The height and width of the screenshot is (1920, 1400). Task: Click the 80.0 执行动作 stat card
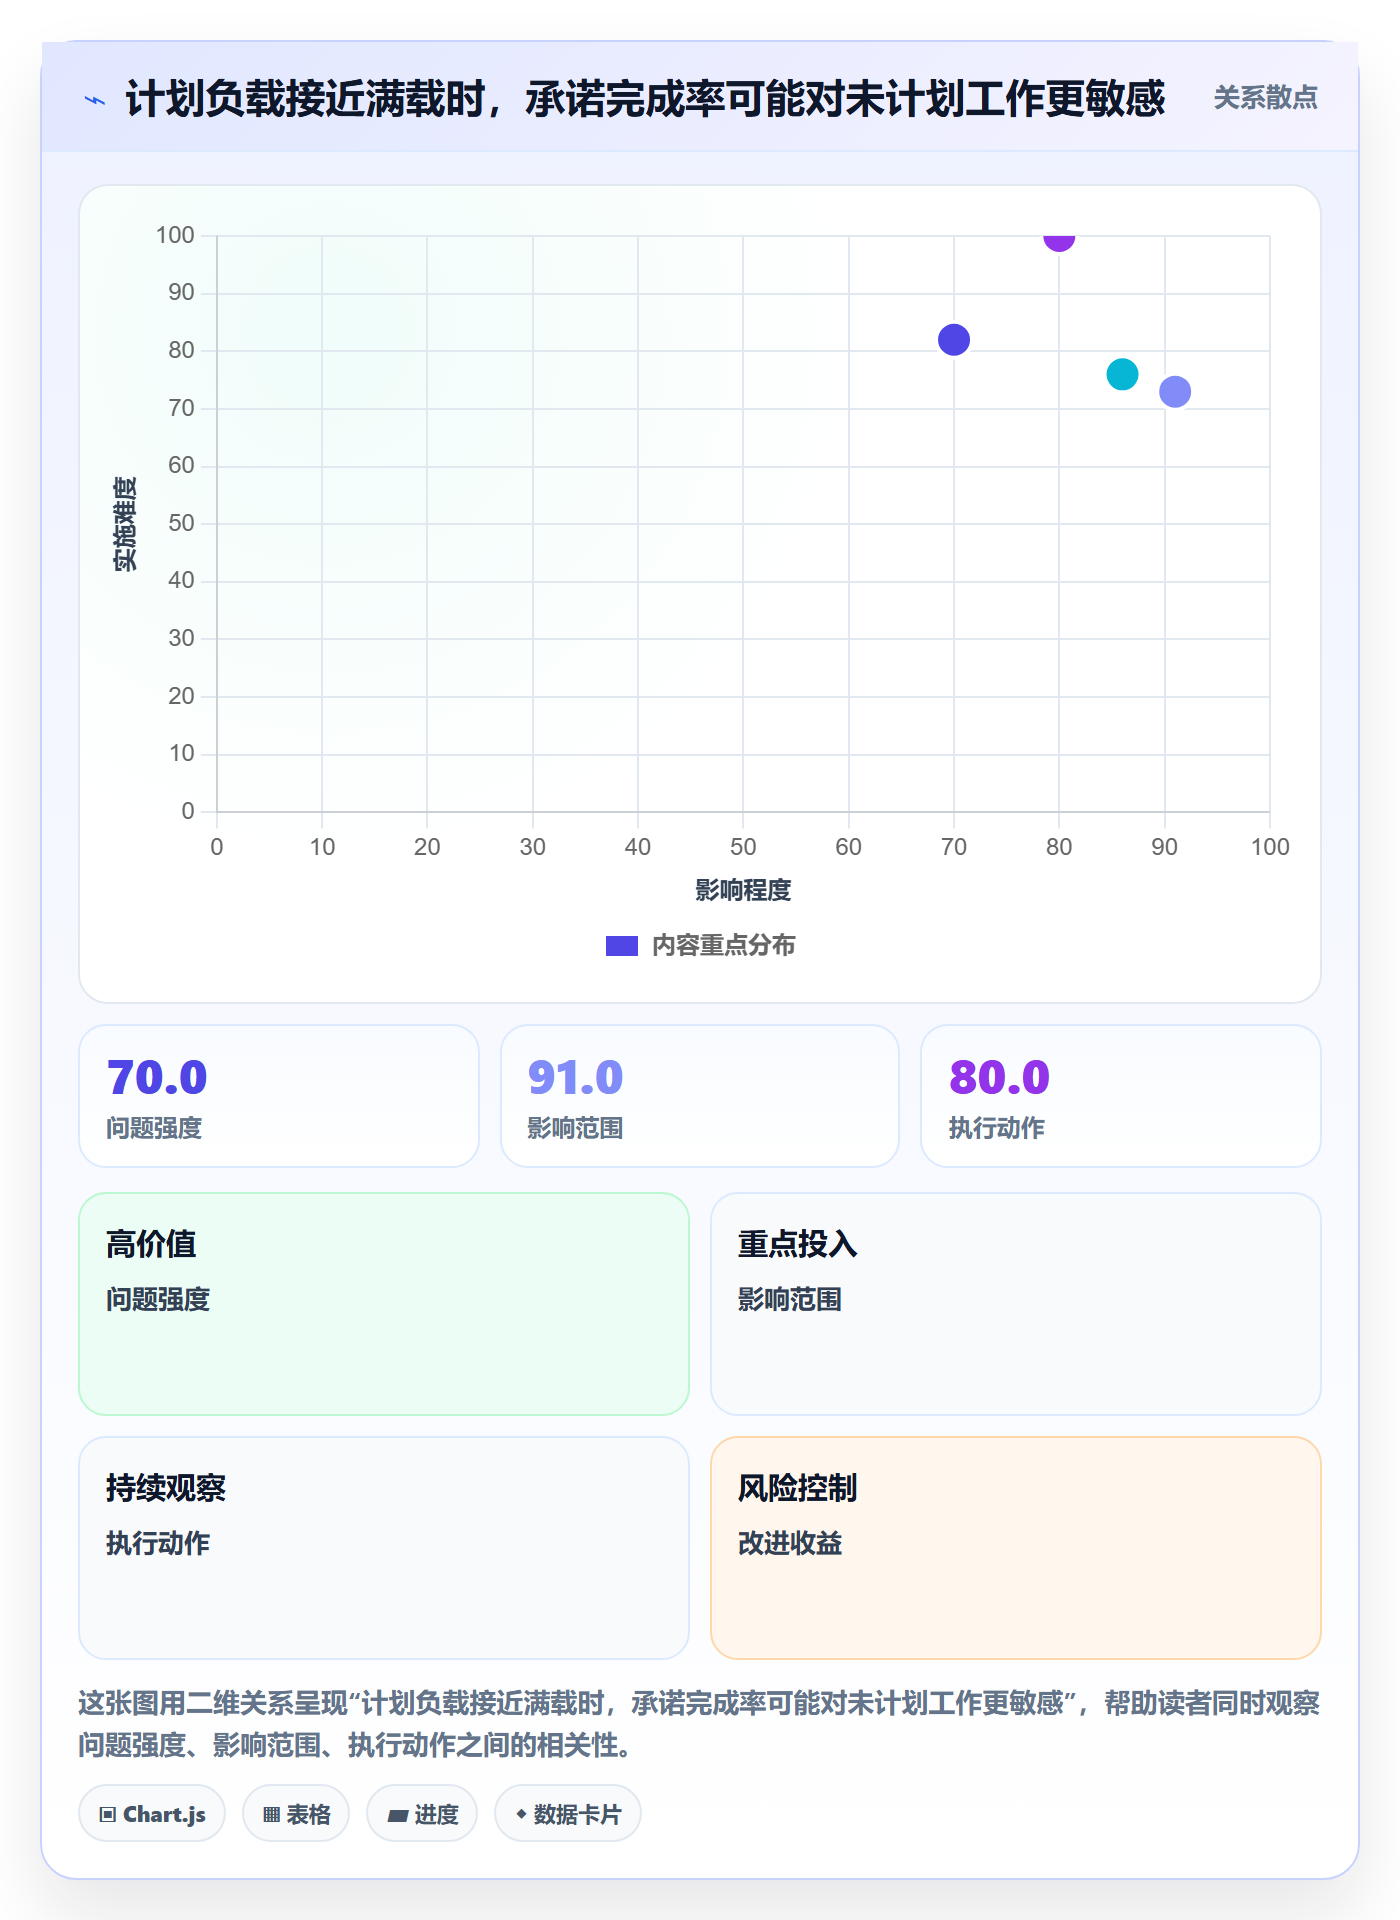1121,1096
